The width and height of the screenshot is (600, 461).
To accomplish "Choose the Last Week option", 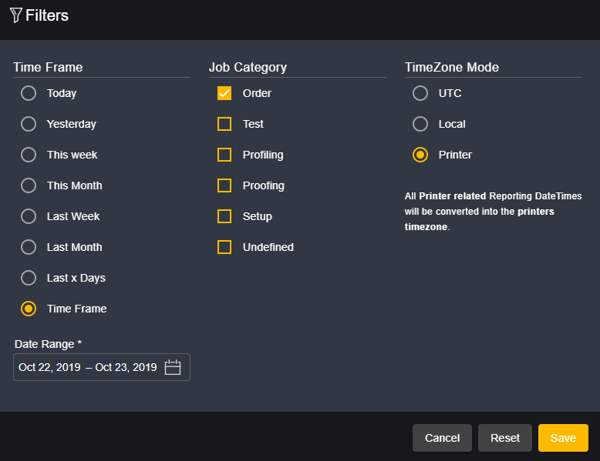I will (x=29, y=216).
